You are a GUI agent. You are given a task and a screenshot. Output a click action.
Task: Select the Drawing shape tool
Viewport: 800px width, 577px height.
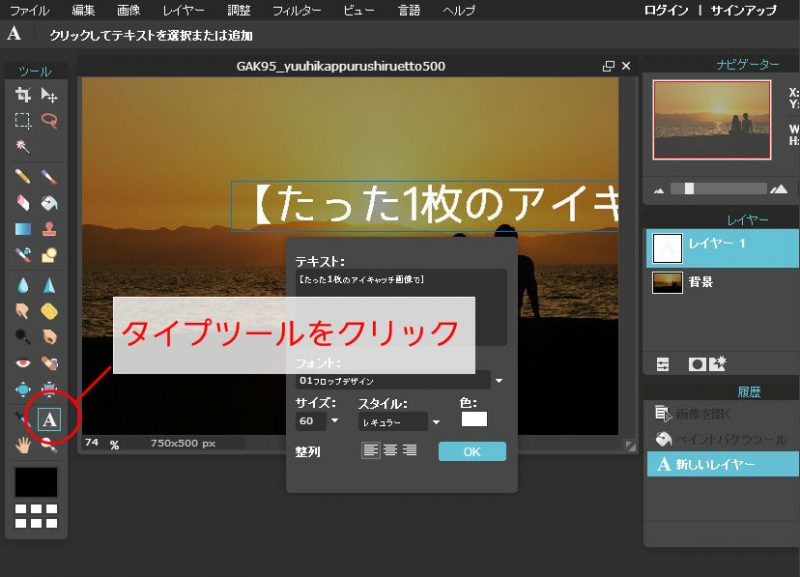[49, 255]
